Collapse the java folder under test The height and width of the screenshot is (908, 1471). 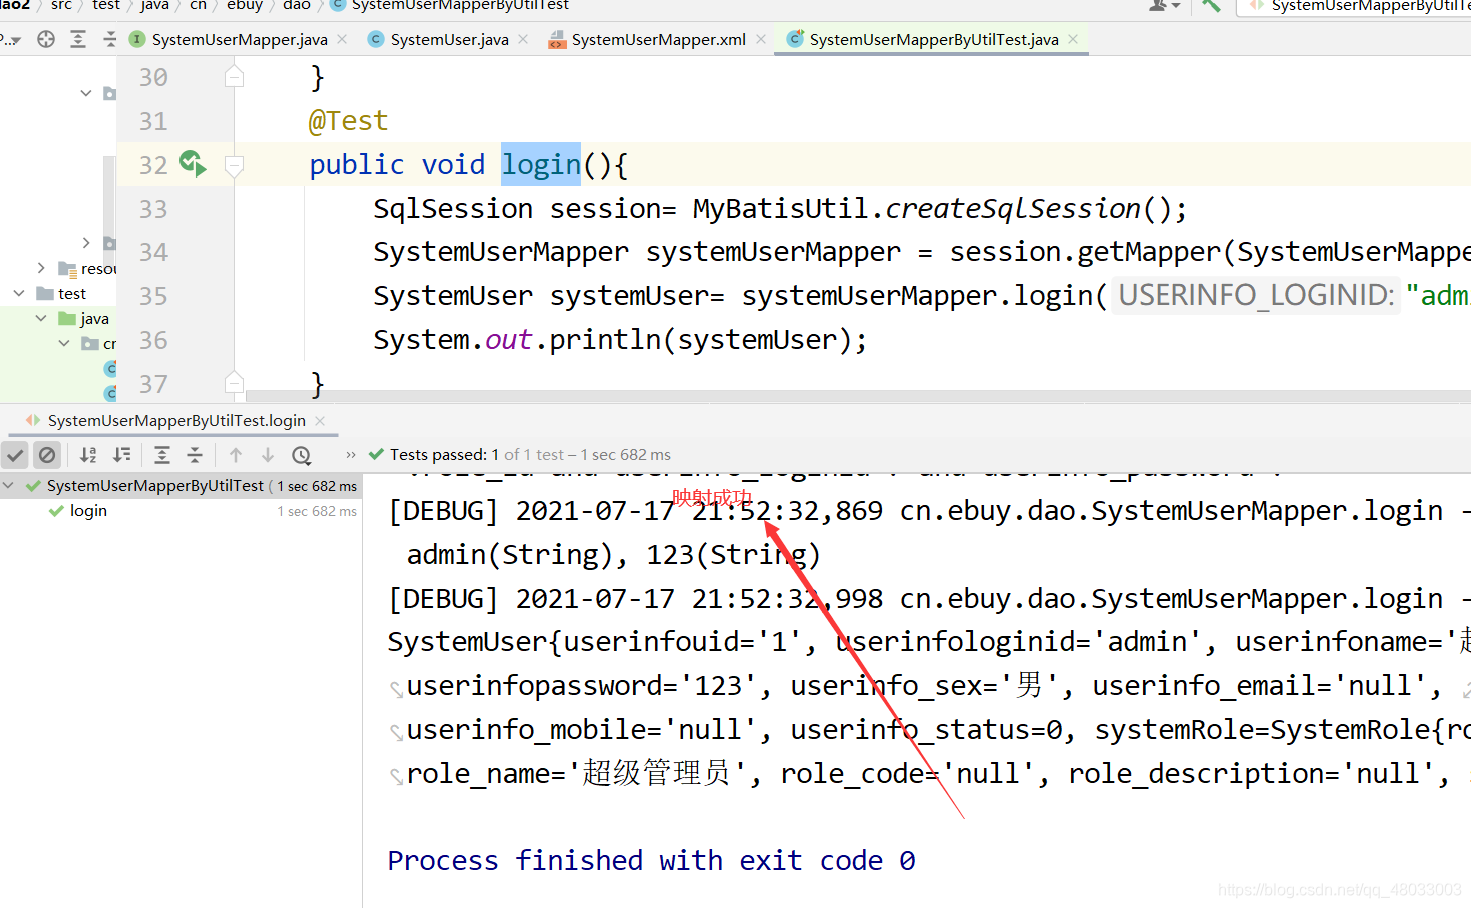click(41, 318)
